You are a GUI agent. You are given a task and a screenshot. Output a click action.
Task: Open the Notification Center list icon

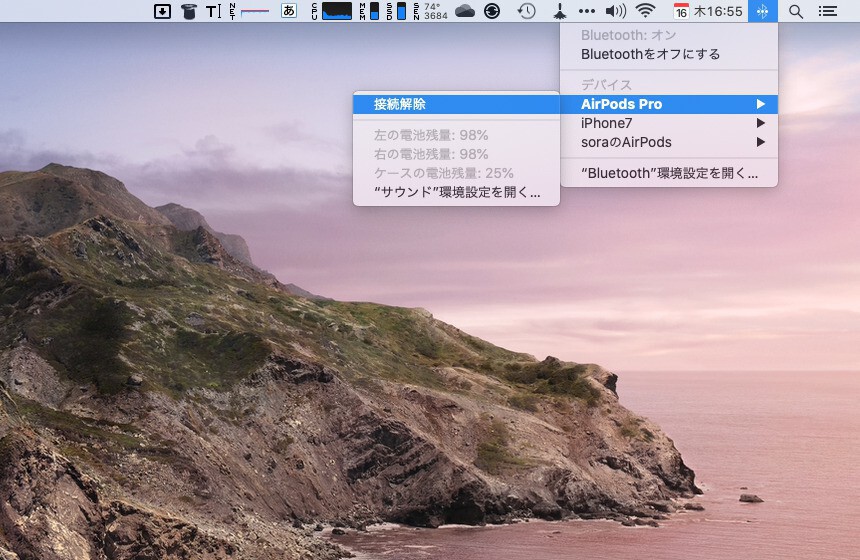point(827,11)
